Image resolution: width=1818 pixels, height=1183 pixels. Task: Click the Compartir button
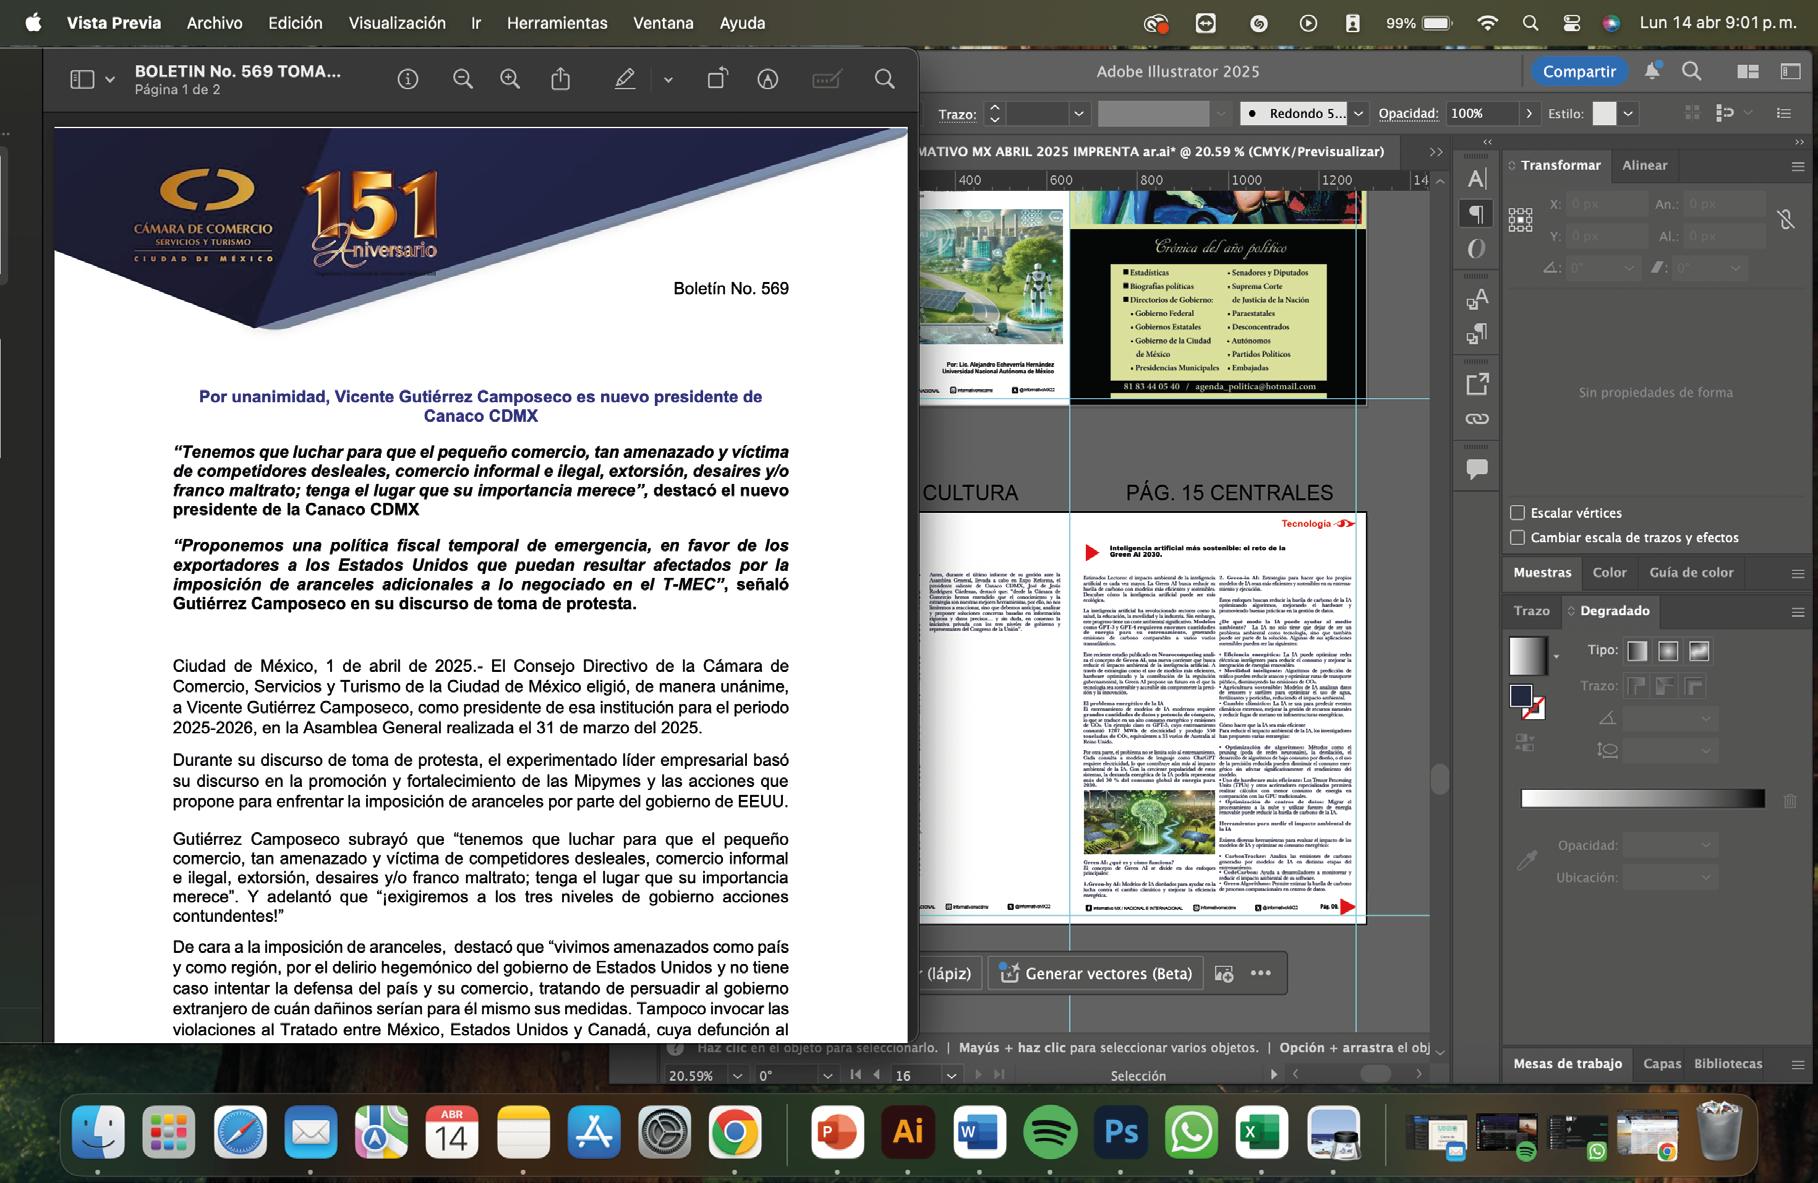coord(1579,71)
